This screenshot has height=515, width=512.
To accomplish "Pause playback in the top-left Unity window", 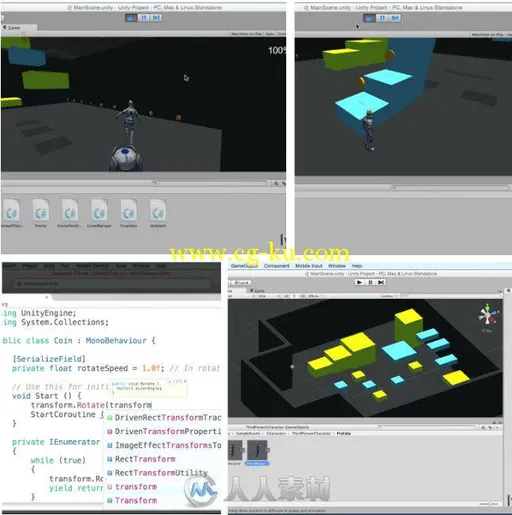I will (144, 18).
